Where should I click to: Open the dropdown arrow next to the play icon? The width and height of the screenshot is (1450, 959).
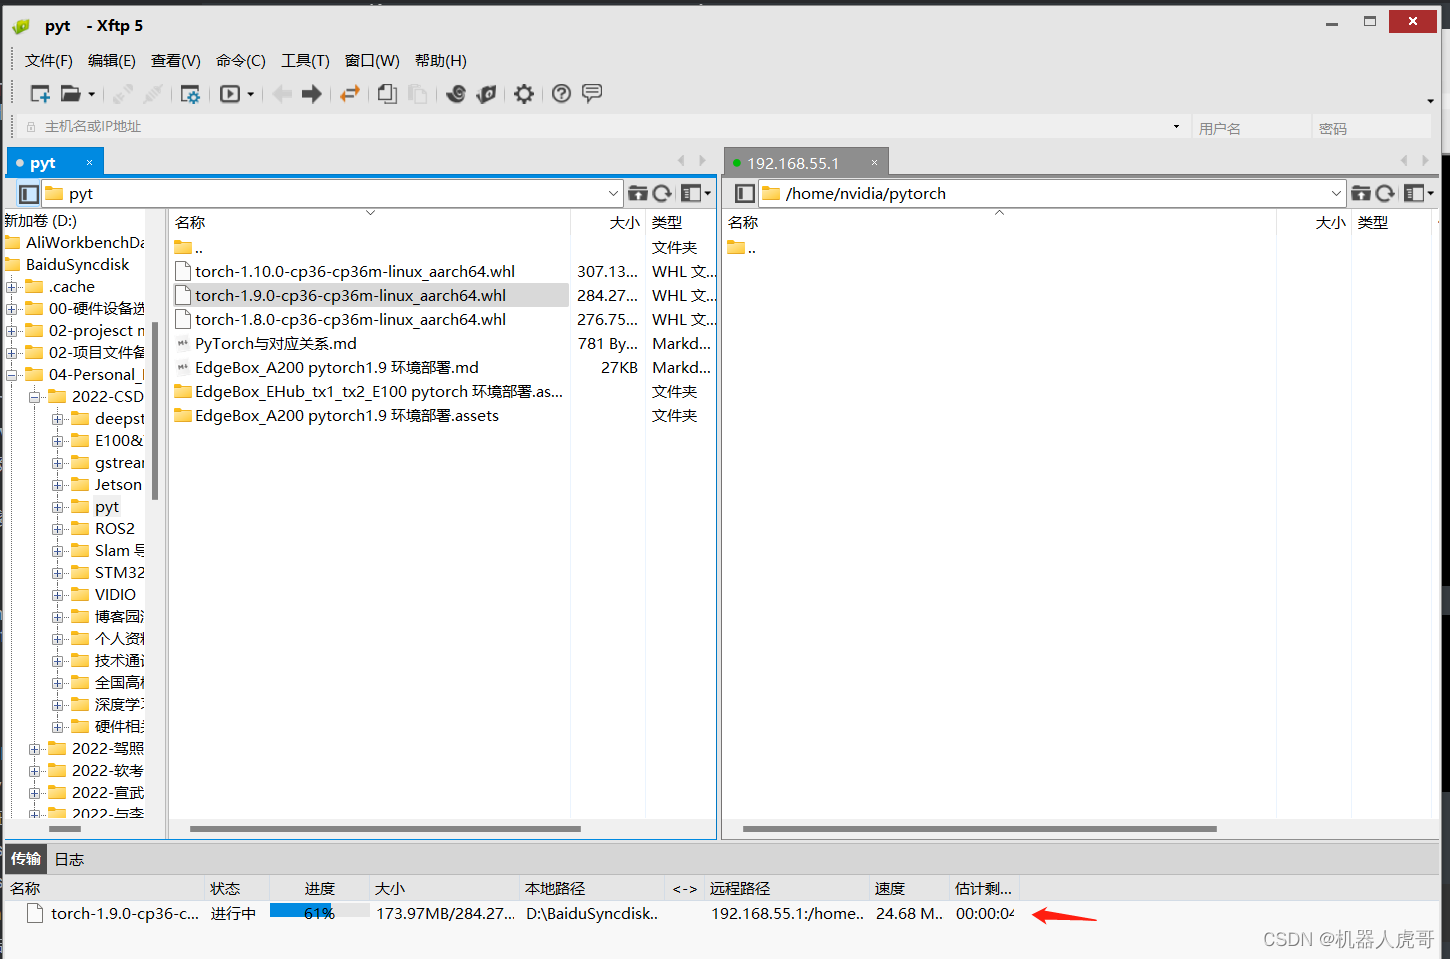point(250,94)
